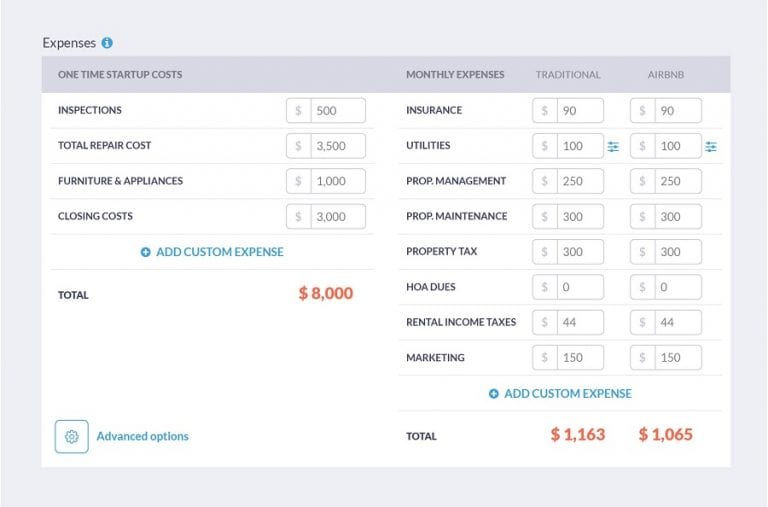Click Airbnb Prop. Management input field
Viewport: 768px width, 507px height.
click(x=677, y=181)
